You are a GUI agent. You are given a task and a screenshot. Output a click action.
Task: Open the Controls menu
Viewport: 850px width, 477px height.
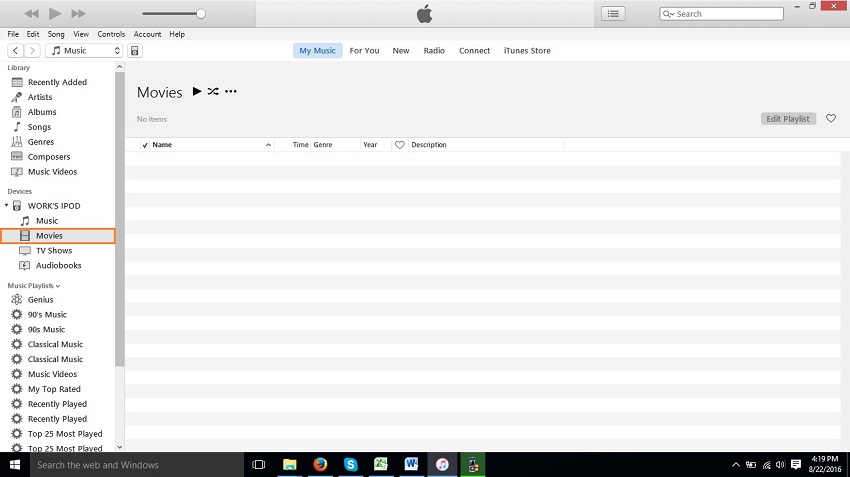coord(111,34)
